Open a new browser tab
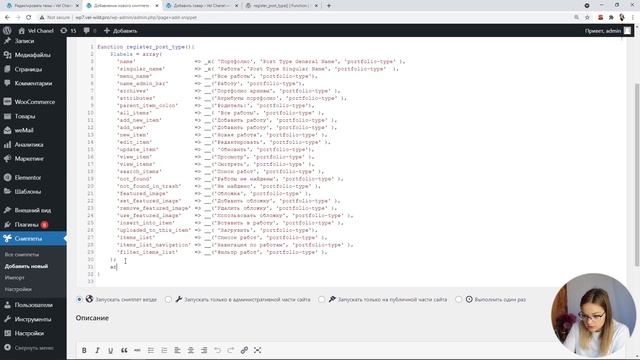The width and height of the screenshot is (640, 360). (329, 6)
